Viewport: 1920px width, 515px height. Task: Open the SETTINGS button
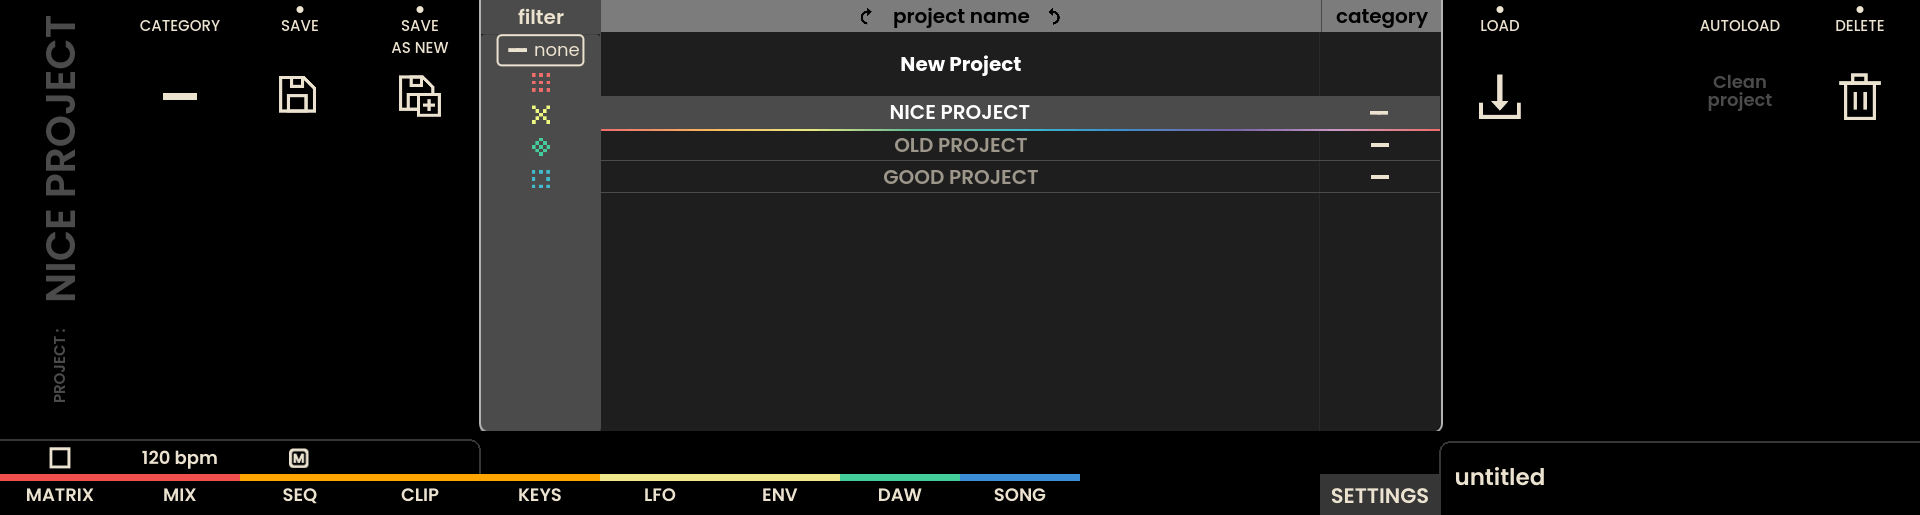pyautogui.click(x=1379, y=496)
